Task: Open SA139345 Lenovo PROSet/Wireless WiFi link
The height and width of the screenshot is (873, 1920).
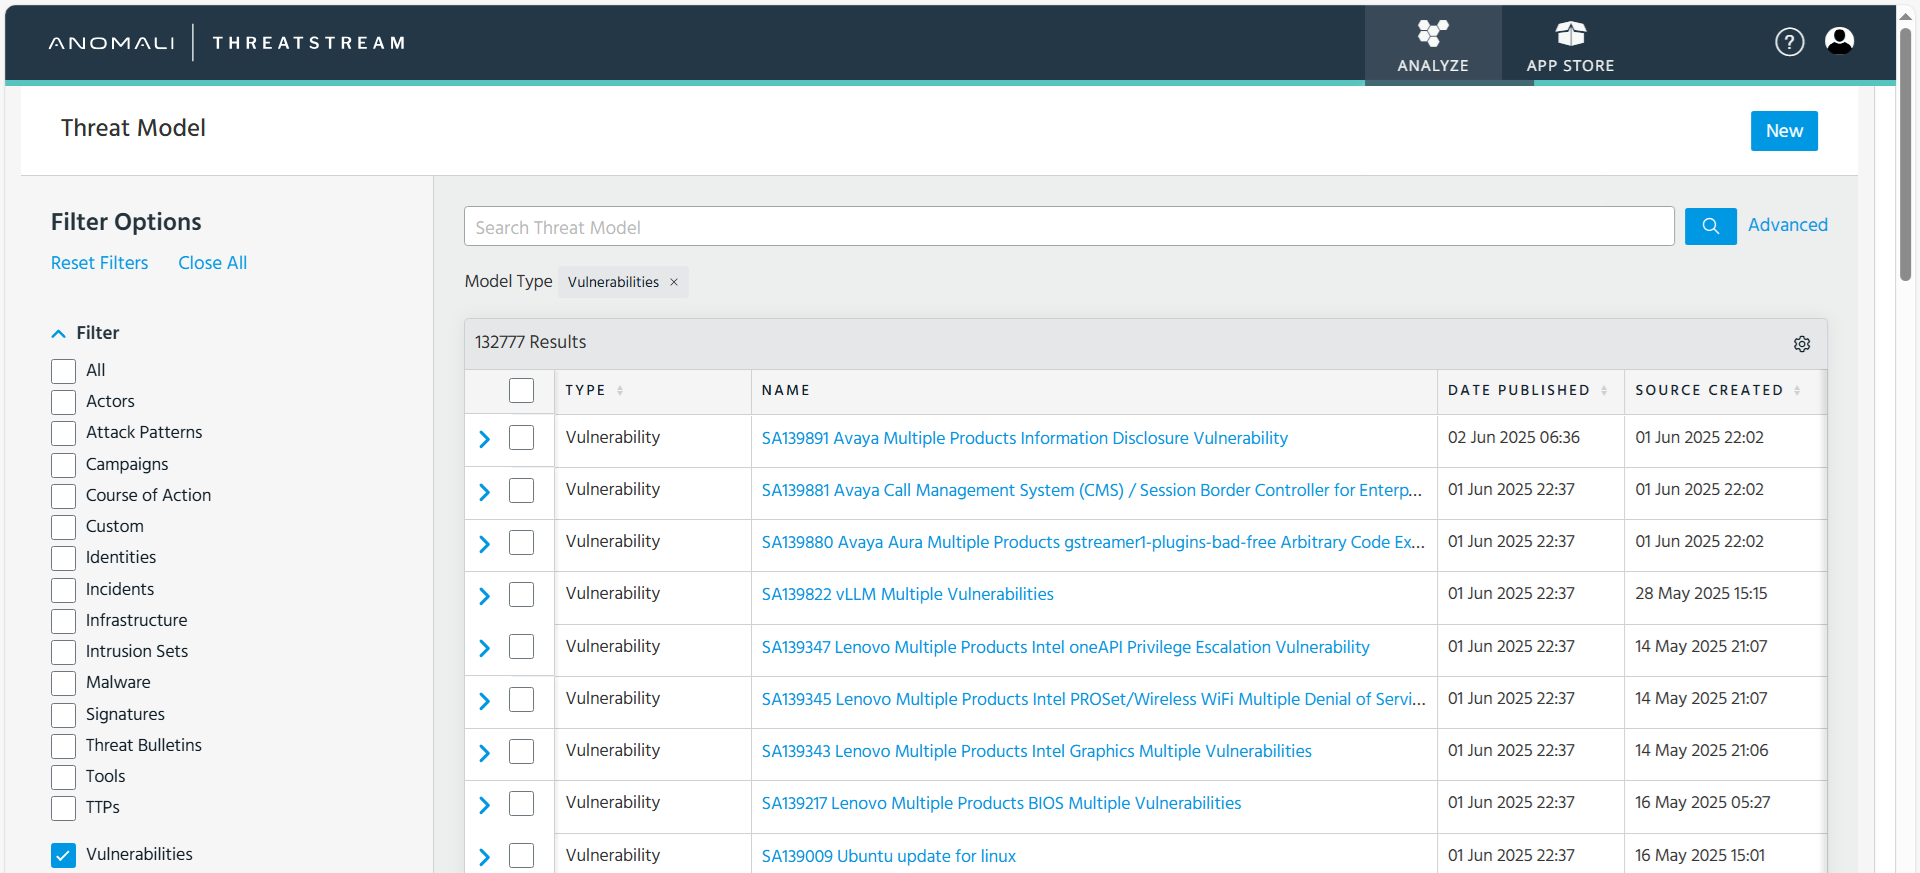Action: coord(1093,699)
